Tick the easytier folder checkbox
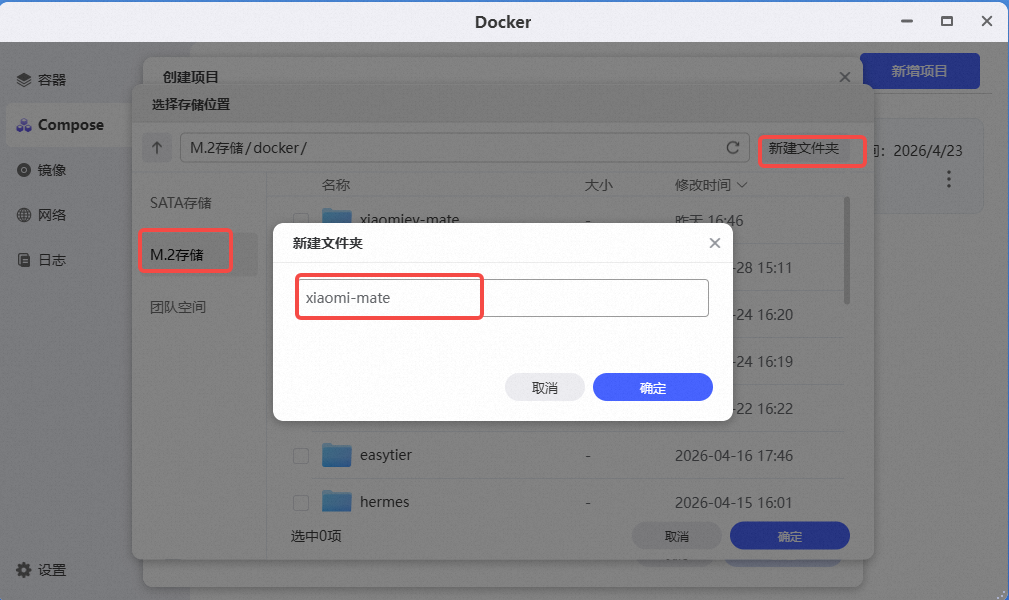 click(301, 456)
